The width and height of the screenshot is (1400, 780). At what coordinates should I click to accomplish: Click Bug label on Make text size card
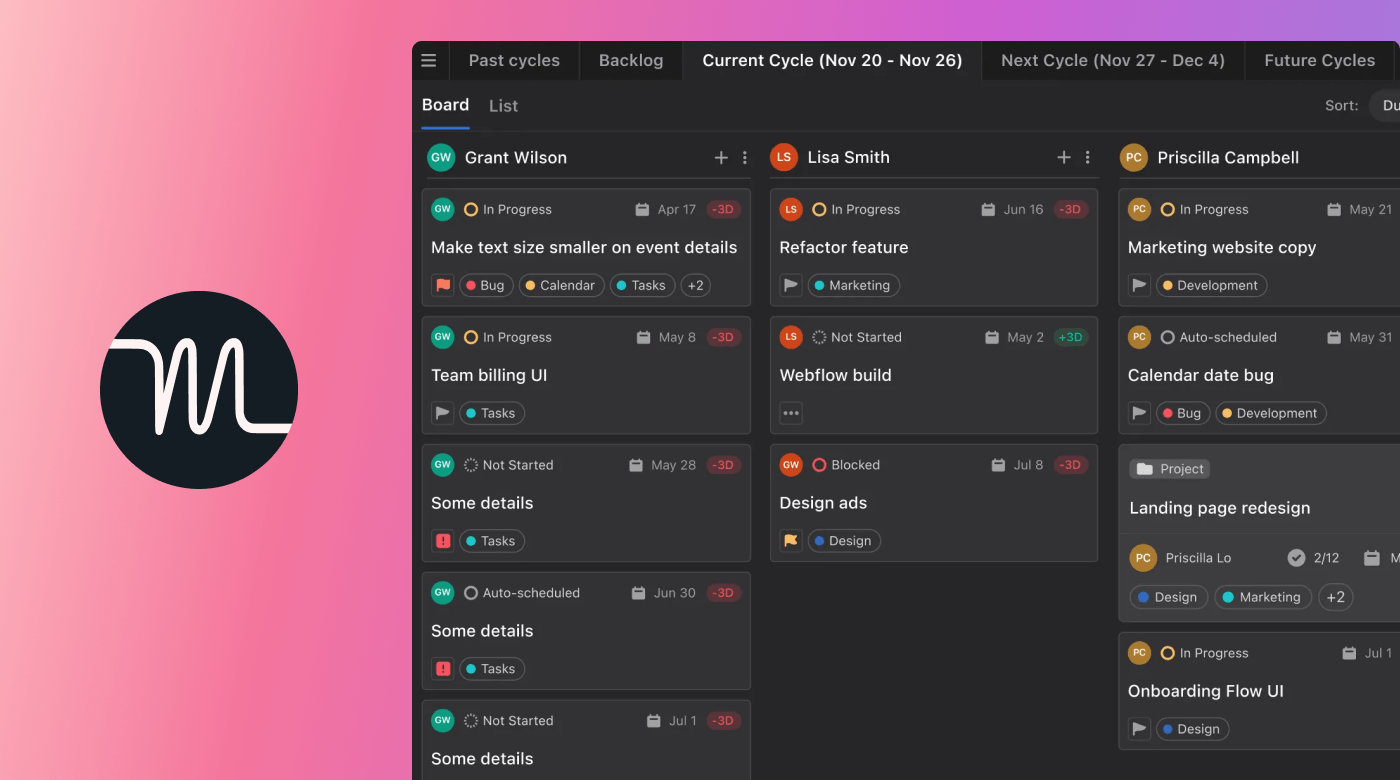[486, 285]
